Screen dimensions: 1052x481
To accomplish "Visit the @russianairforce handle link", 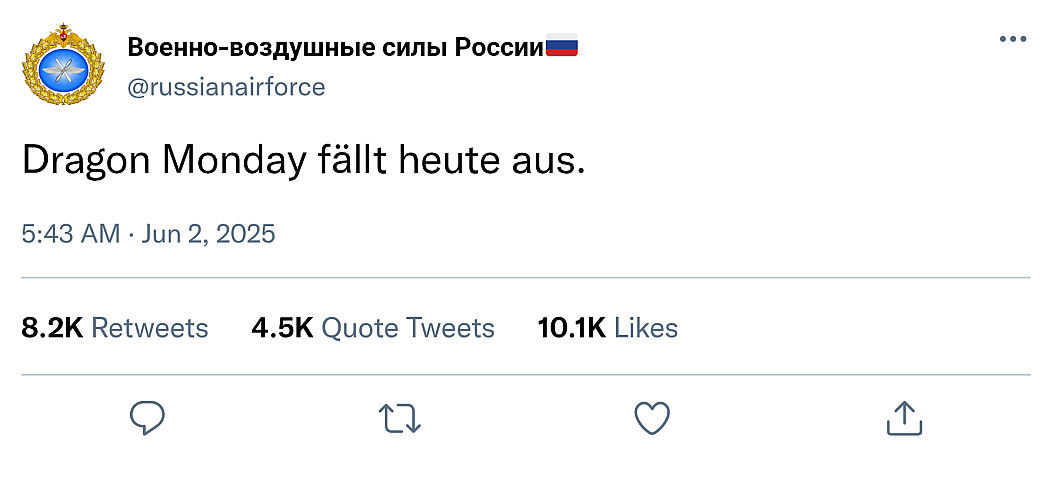I will (226, 87).
